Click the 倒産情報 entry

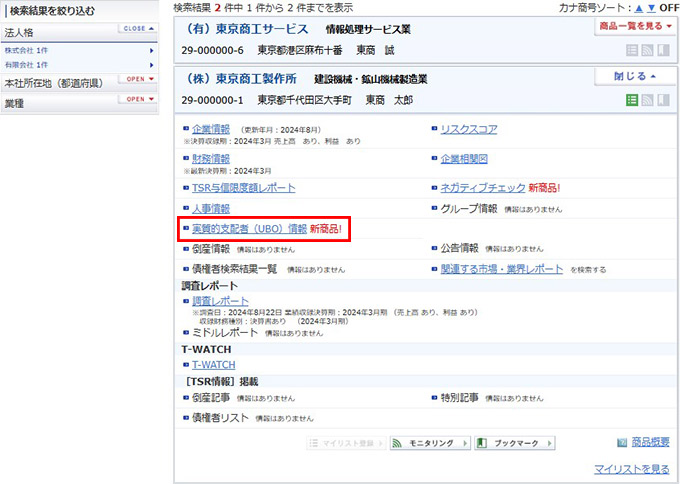211,249
